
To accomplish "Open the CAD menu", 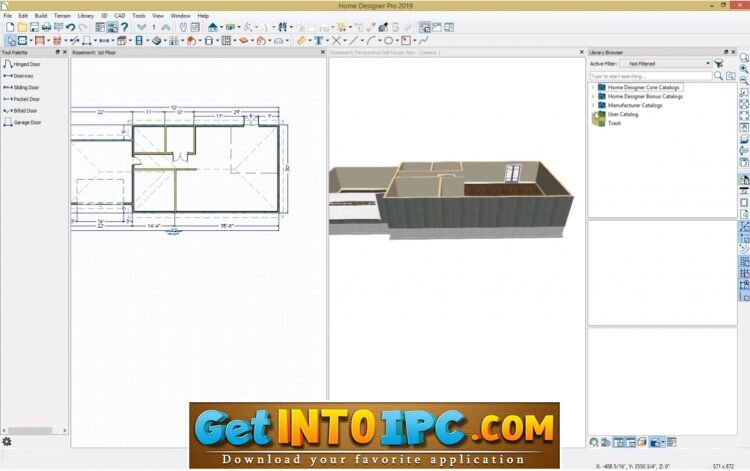I will pyautogui.click(x=120, y=16).
